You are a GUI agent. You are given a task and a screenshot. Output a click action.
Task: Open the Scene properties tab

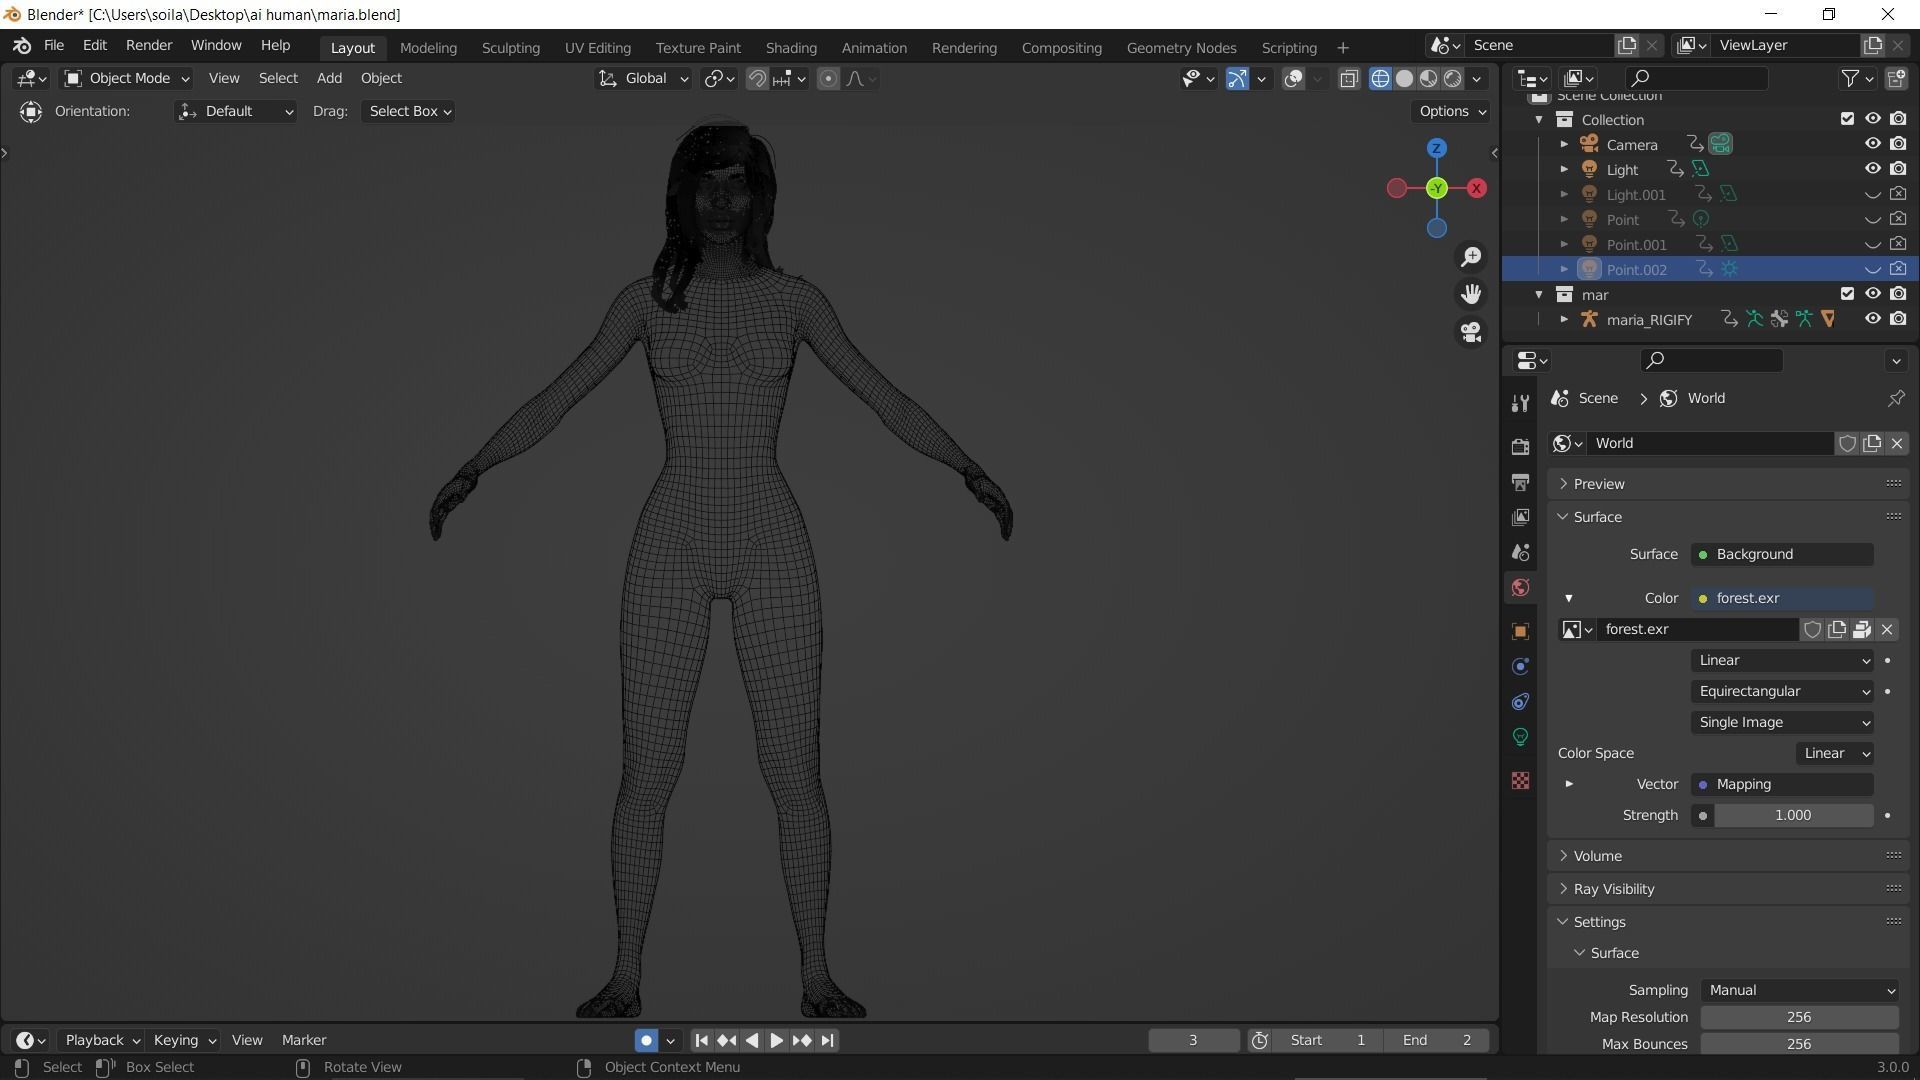pyautogui.click(x=1520, y=552)
